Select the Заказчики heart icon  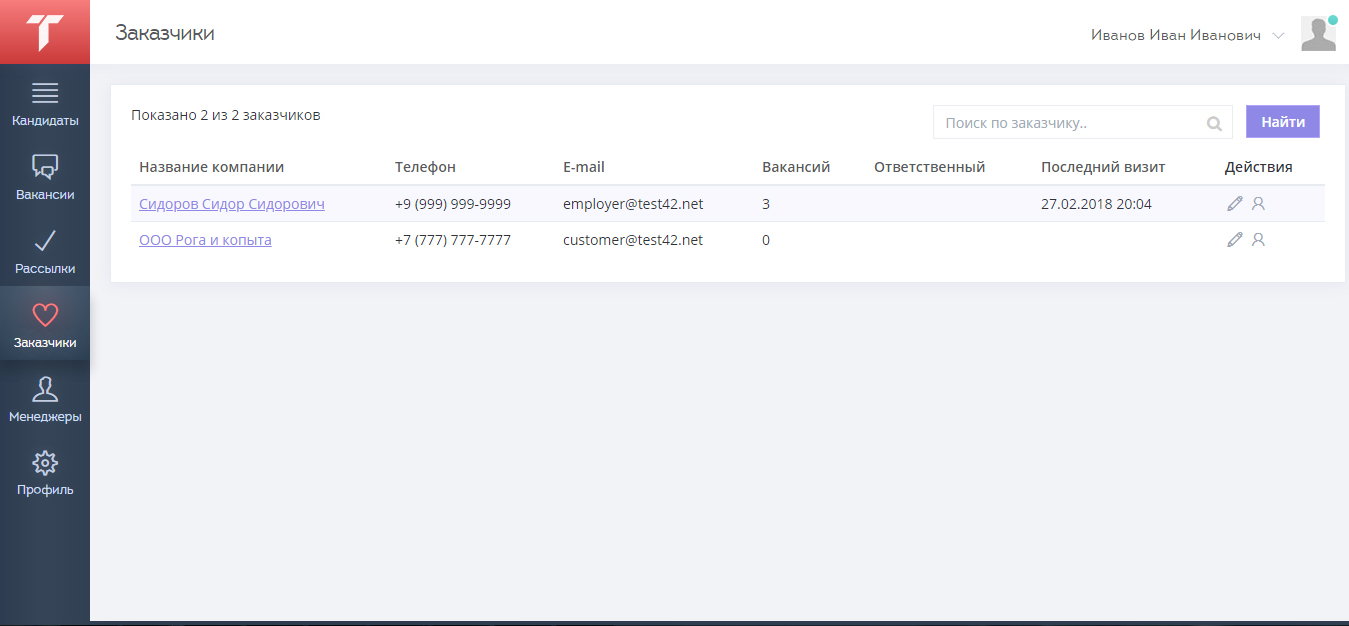[x=45, y=316]
